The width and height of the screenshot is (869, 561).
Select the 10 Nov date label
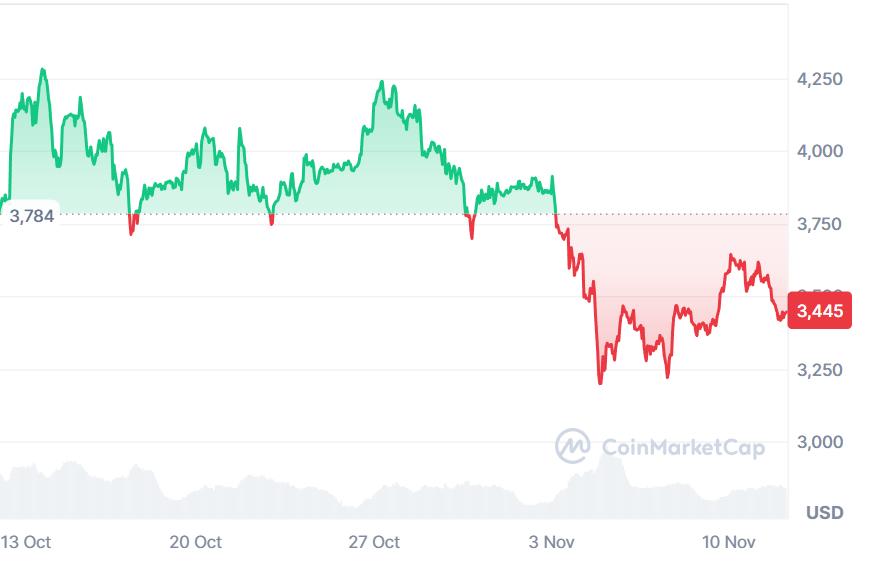point(728,542)
